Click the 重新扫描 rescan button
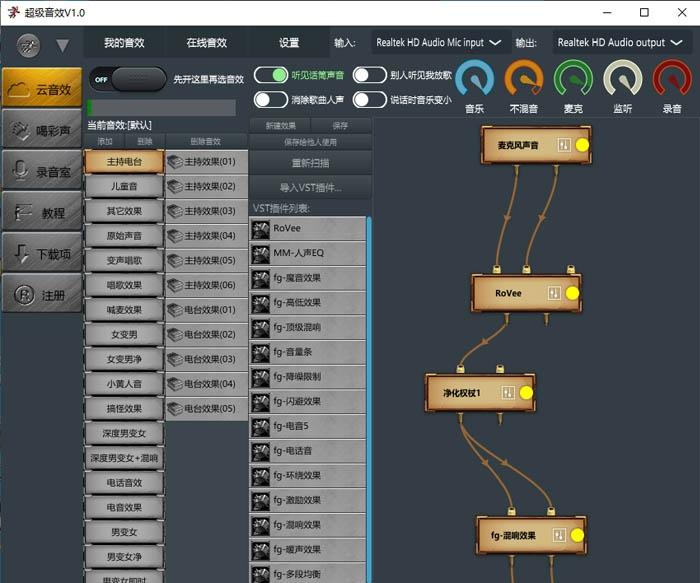 (309, 163)
